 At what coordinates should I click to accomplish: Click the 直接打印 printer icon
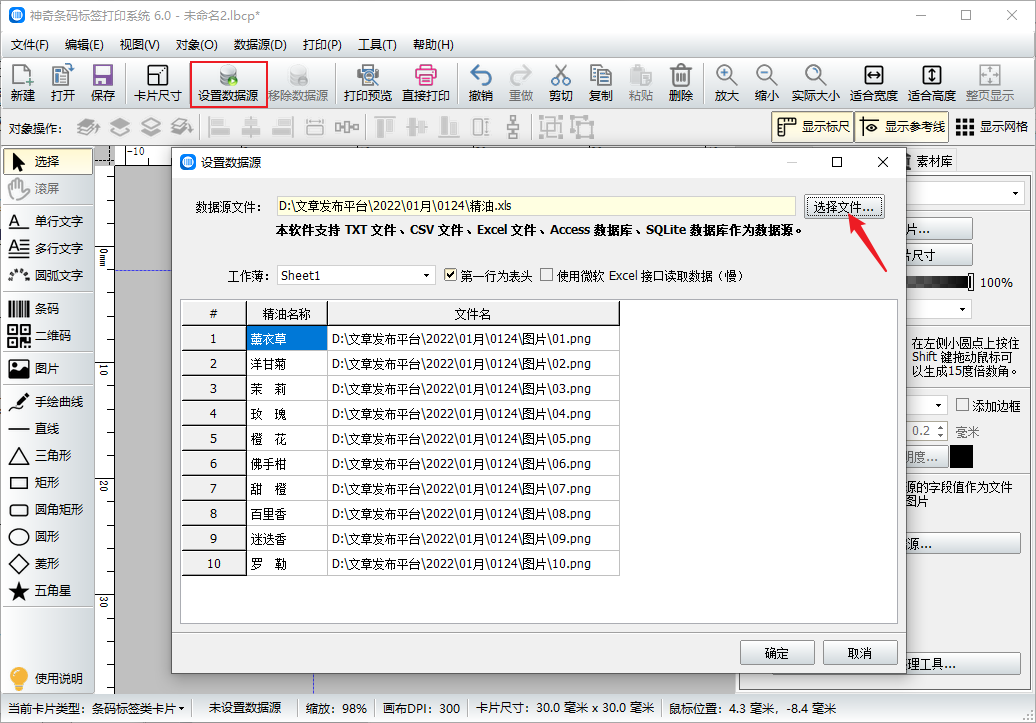click(426, 83)
